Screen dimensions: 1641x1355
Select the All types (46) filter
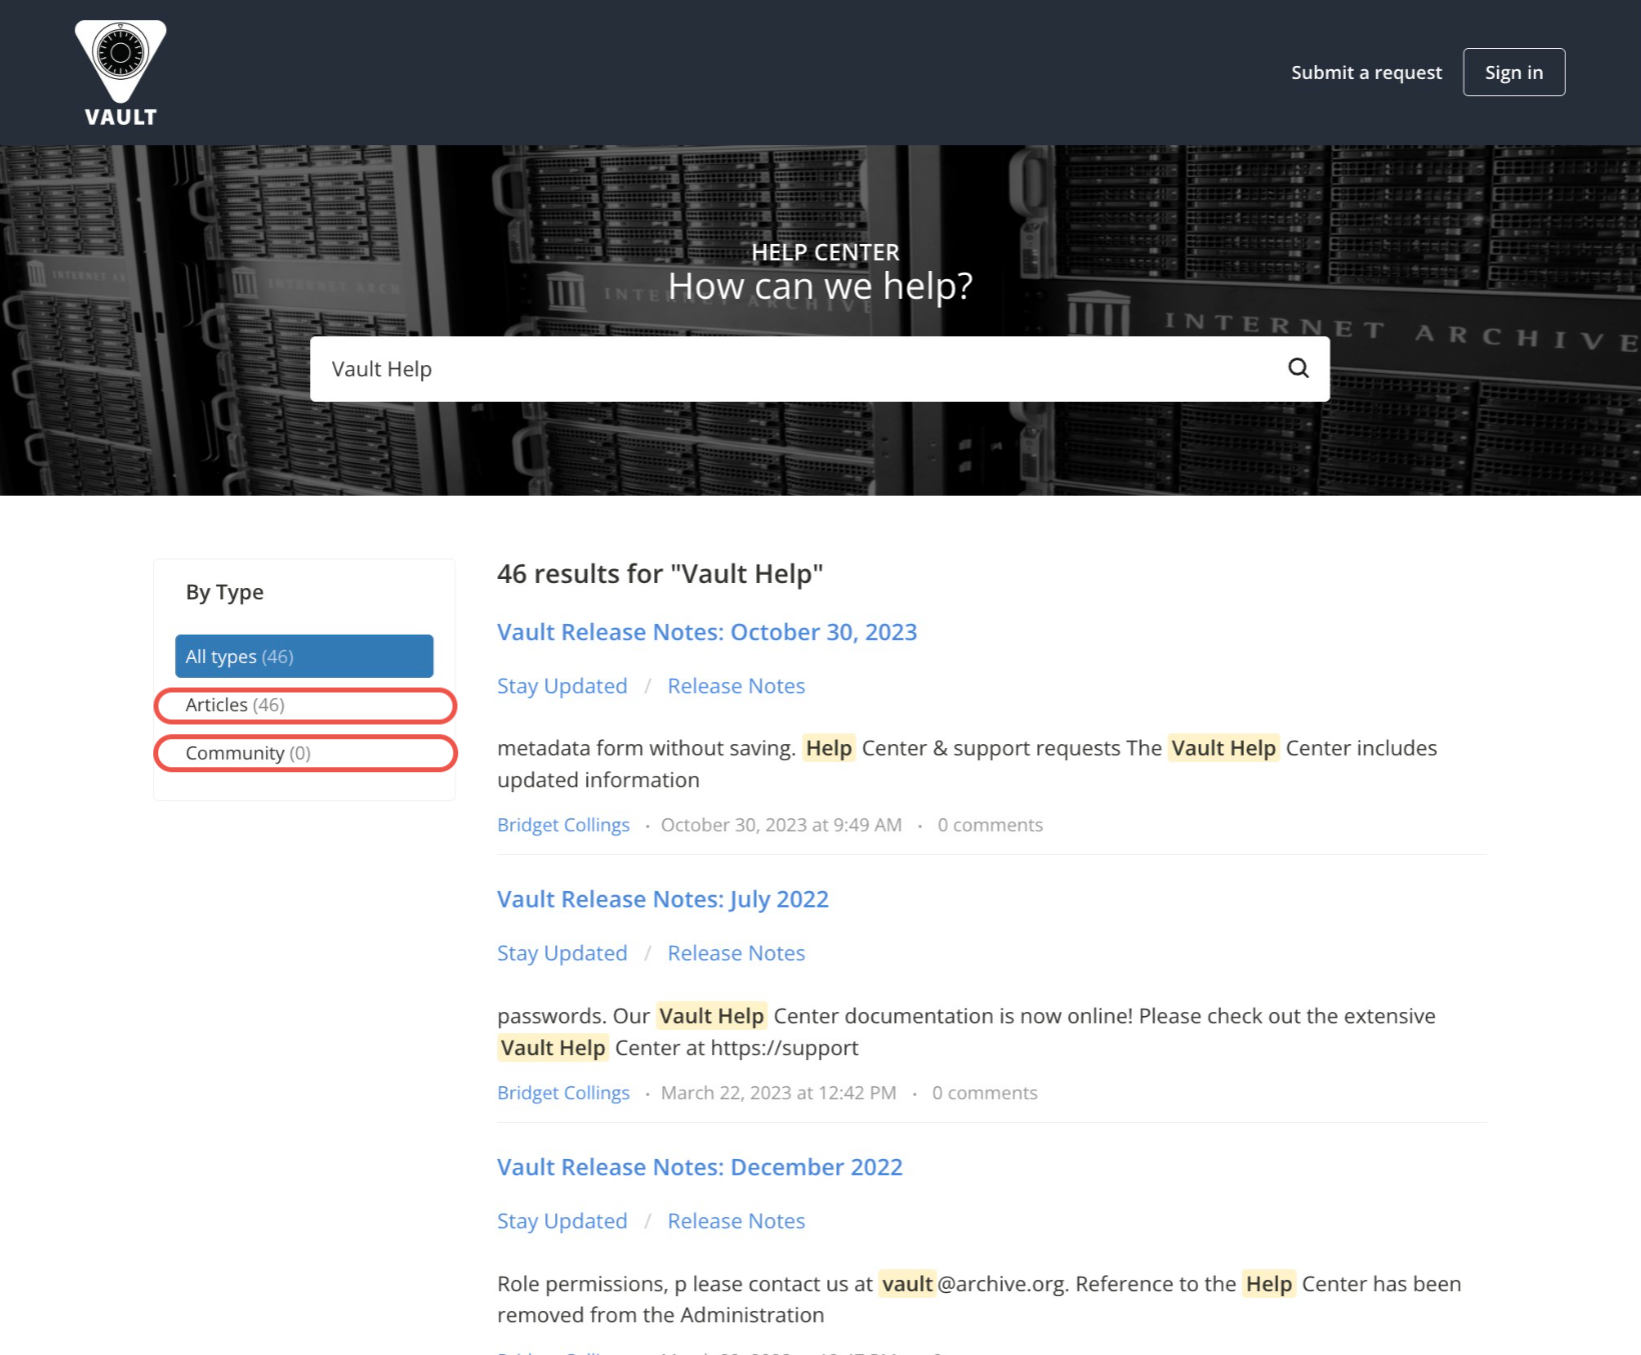(304, 656)
